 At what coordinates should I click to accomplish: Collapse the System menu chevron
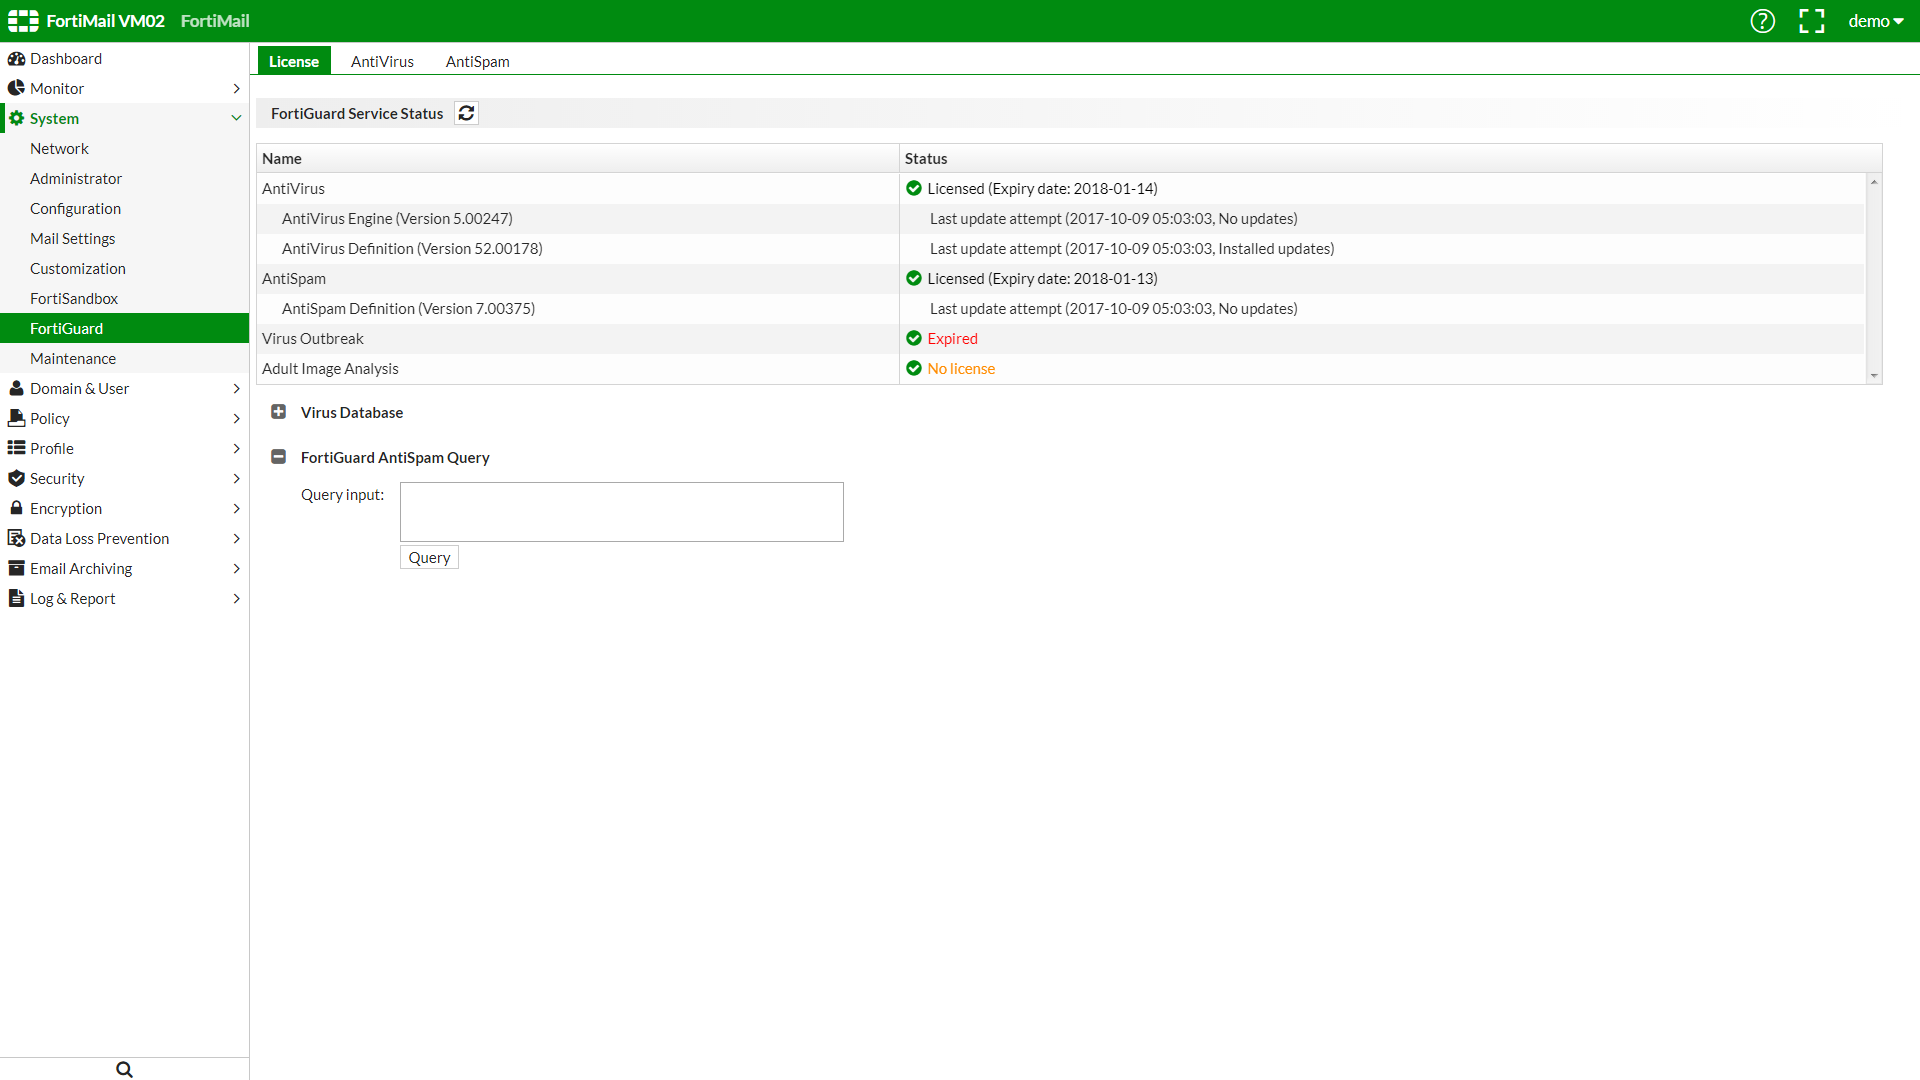point(236,118)
